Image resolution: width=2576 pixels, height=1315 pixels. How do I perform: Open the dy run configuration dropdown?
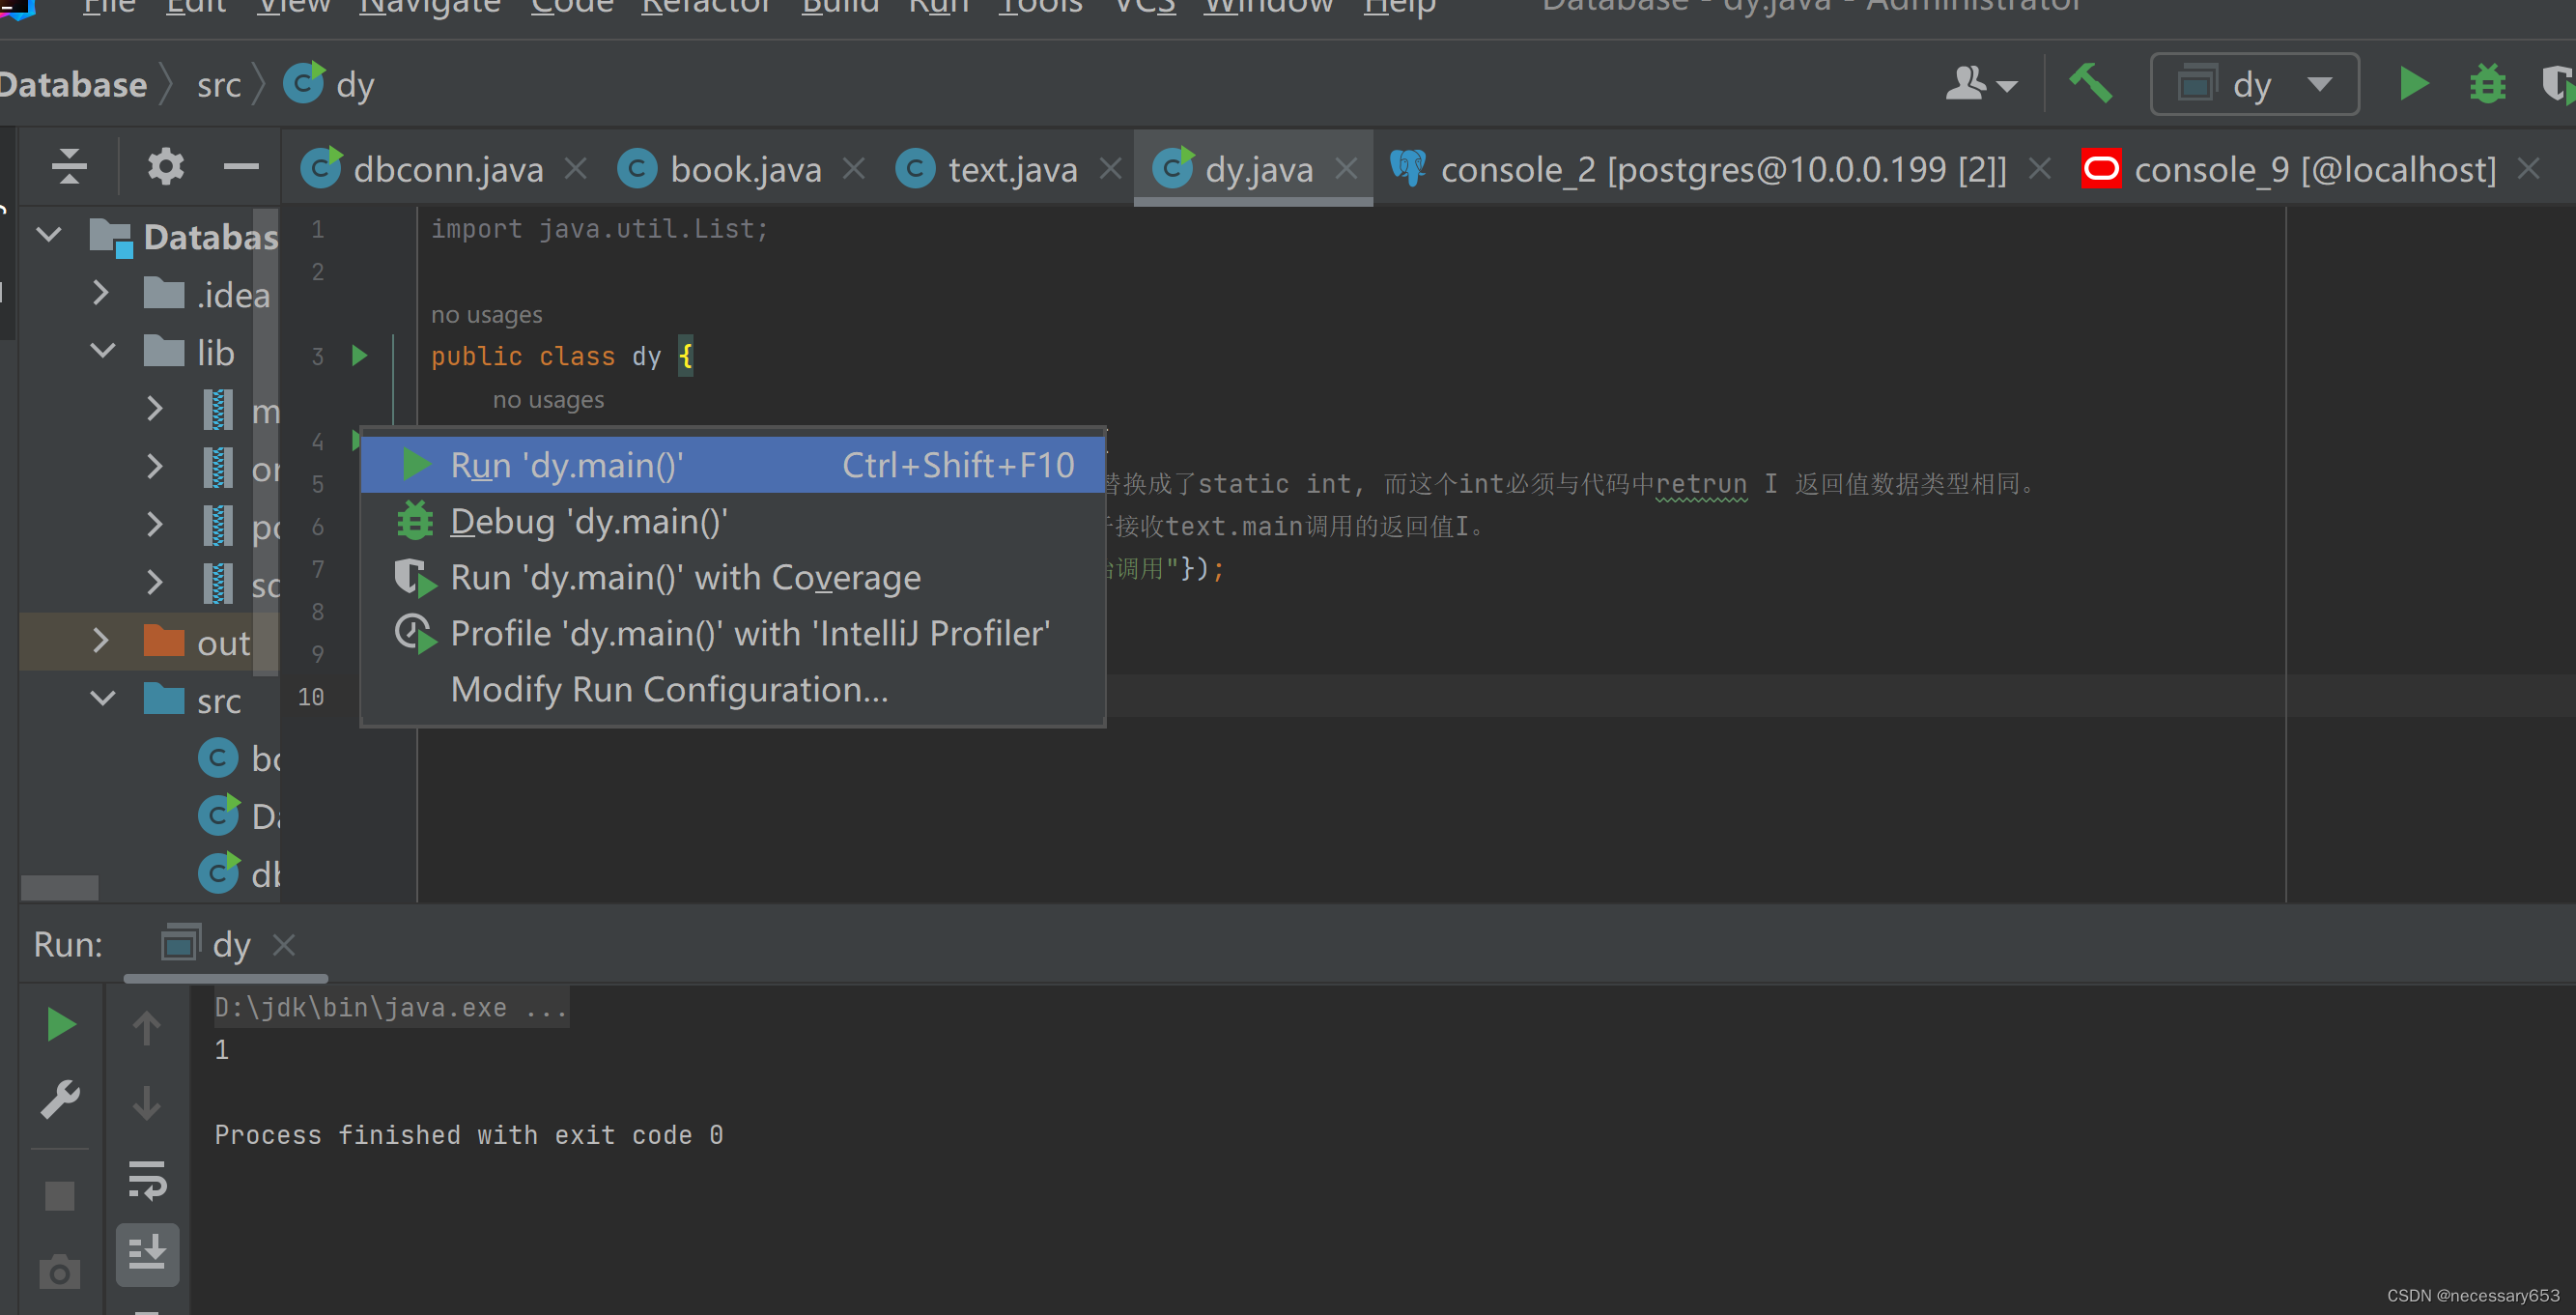pyautogui.click(x=2322, y=84)
